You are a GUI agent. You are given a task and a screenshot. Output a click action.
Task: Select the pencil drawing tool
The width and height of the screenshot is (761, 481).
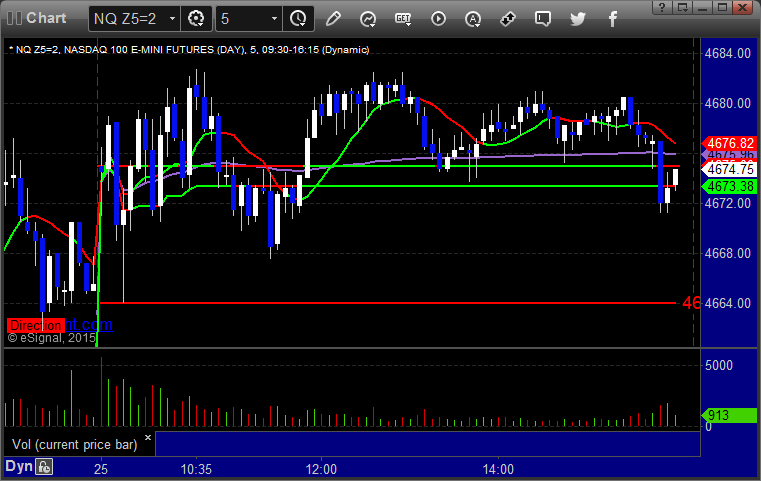(x=333, y=19)
